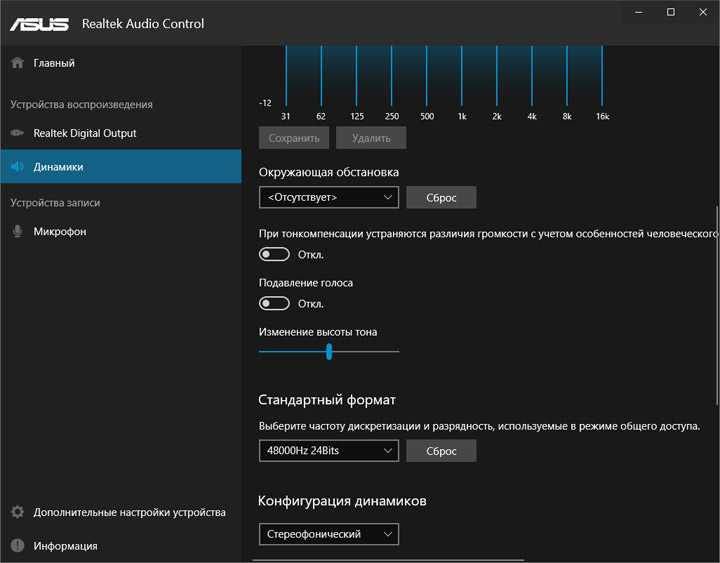
Task: Click the gear icon for additional device settings
Action: pos(17,512)
